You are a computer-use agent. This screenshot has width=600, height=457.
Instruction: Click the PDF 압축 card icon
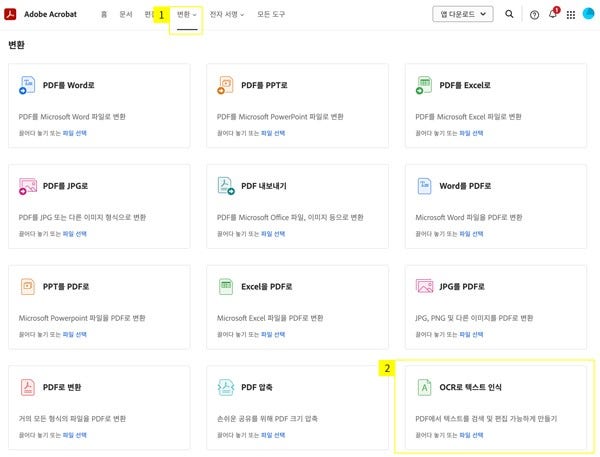click(x=226, y=387)
